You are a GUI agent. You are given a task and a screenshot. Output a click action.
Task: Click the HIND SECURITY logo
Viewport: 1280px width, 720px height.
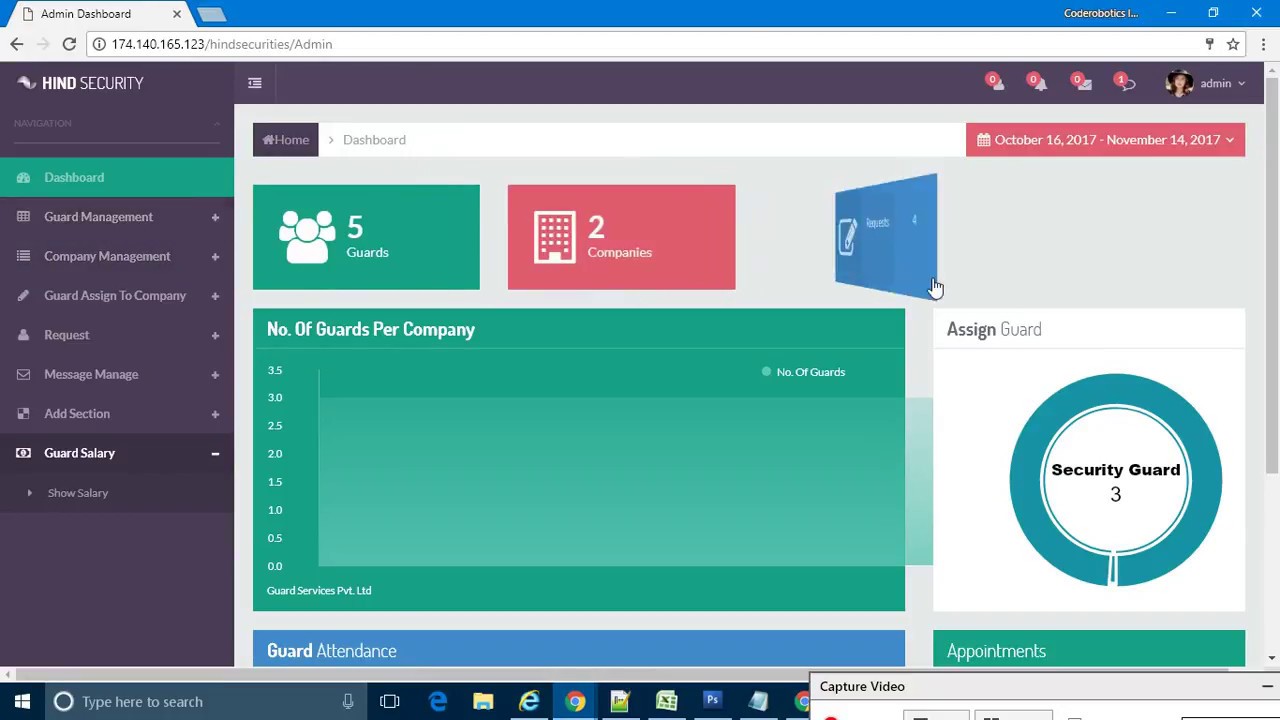(81, 83)
